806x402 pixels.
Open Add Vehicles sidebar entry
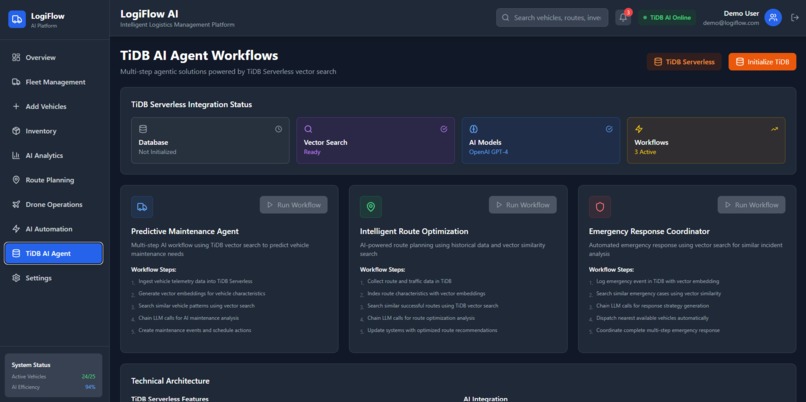click(x=53, y=106)
